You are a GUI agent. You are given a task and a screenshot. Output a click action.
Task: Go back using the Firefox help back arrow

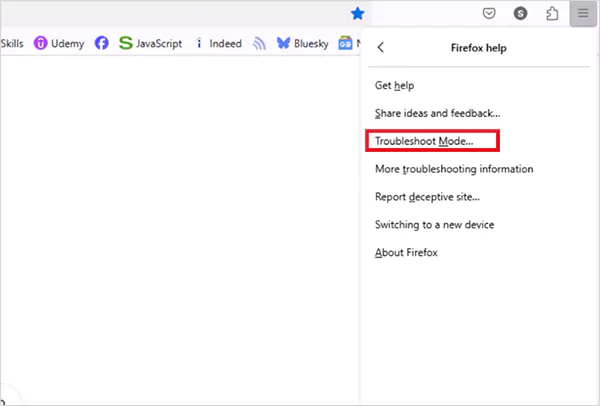click(x=380, y=47)
